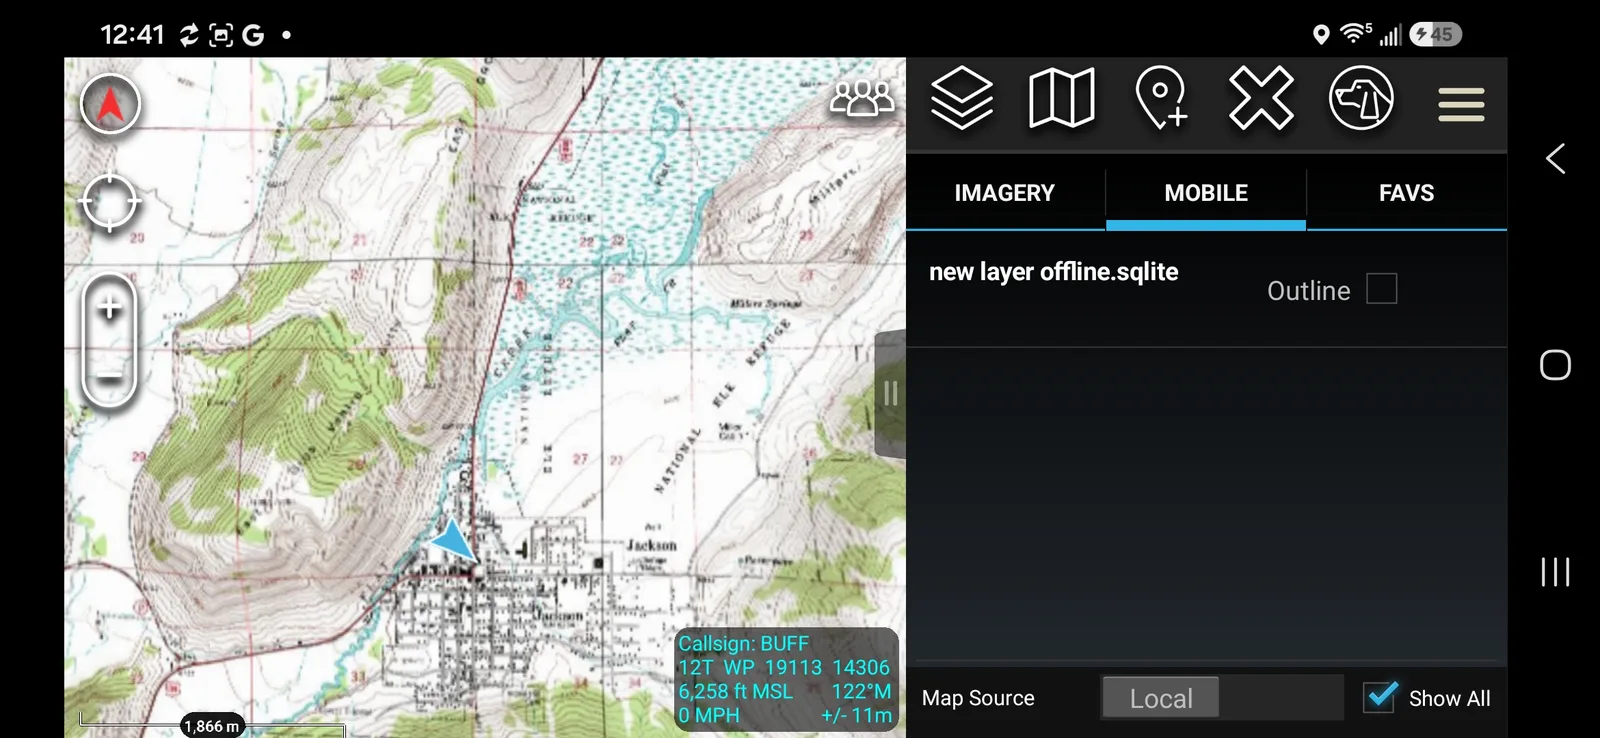Tap the Android back chevron
Viewport: 1600px width, 738px height.
pos(1555,158)
